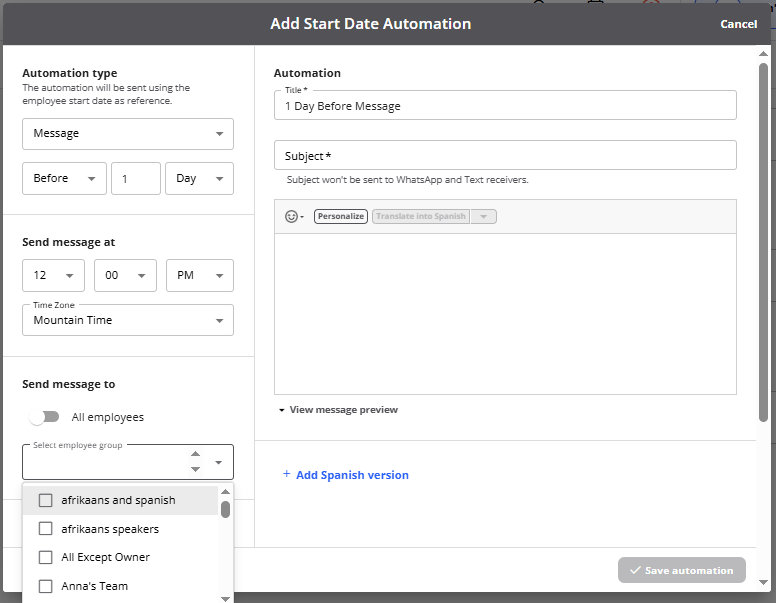Check the afrikaans speakers checkbox
Screen dimensions: 776x603
[46, 529]
